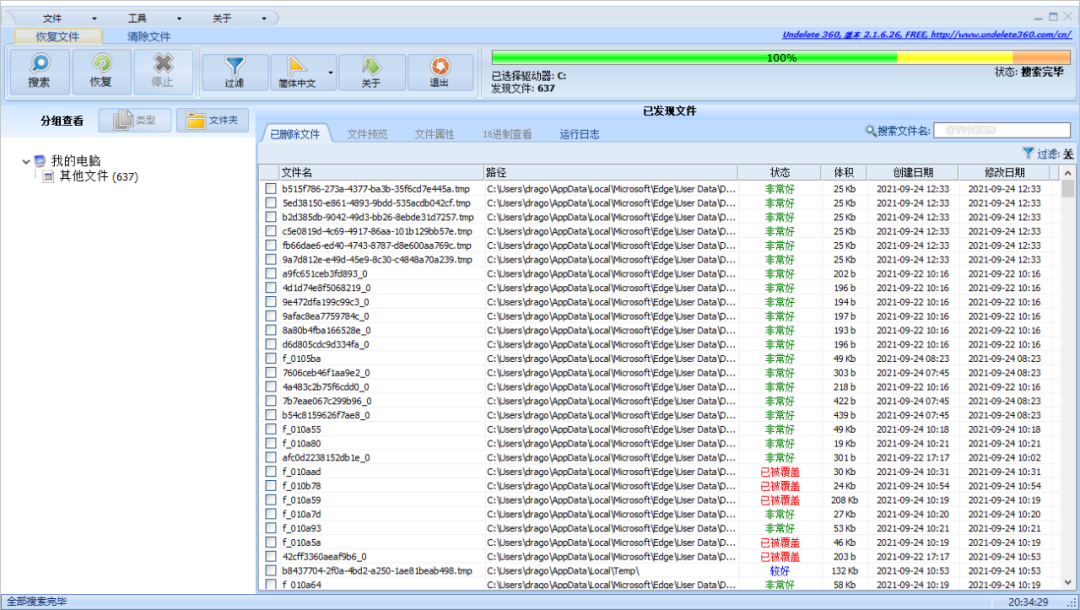Screen dimensions: 1080x610
Task: Select checkbox for f_010aad file
Action: click(x=271, y=472)
